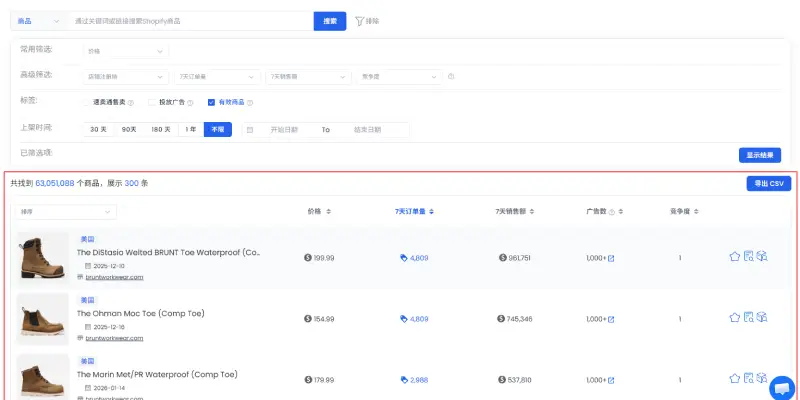
Task: Sort by 竞争度 column arrows
Action: pyautogui.click(x=696, y=212)
